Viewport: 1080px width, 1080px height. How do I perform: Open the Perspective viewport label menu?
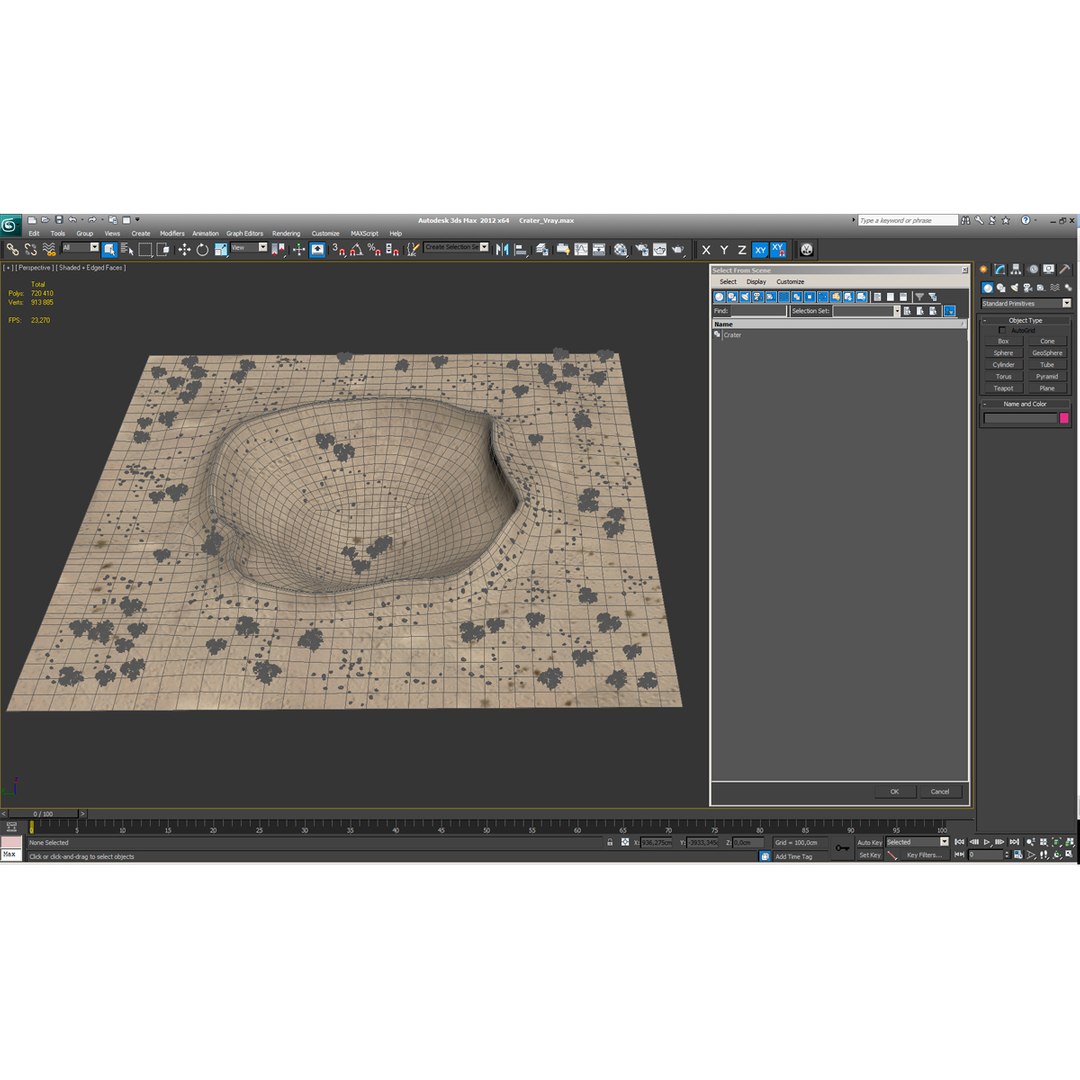pyautogui.click(x=34, y=267)
